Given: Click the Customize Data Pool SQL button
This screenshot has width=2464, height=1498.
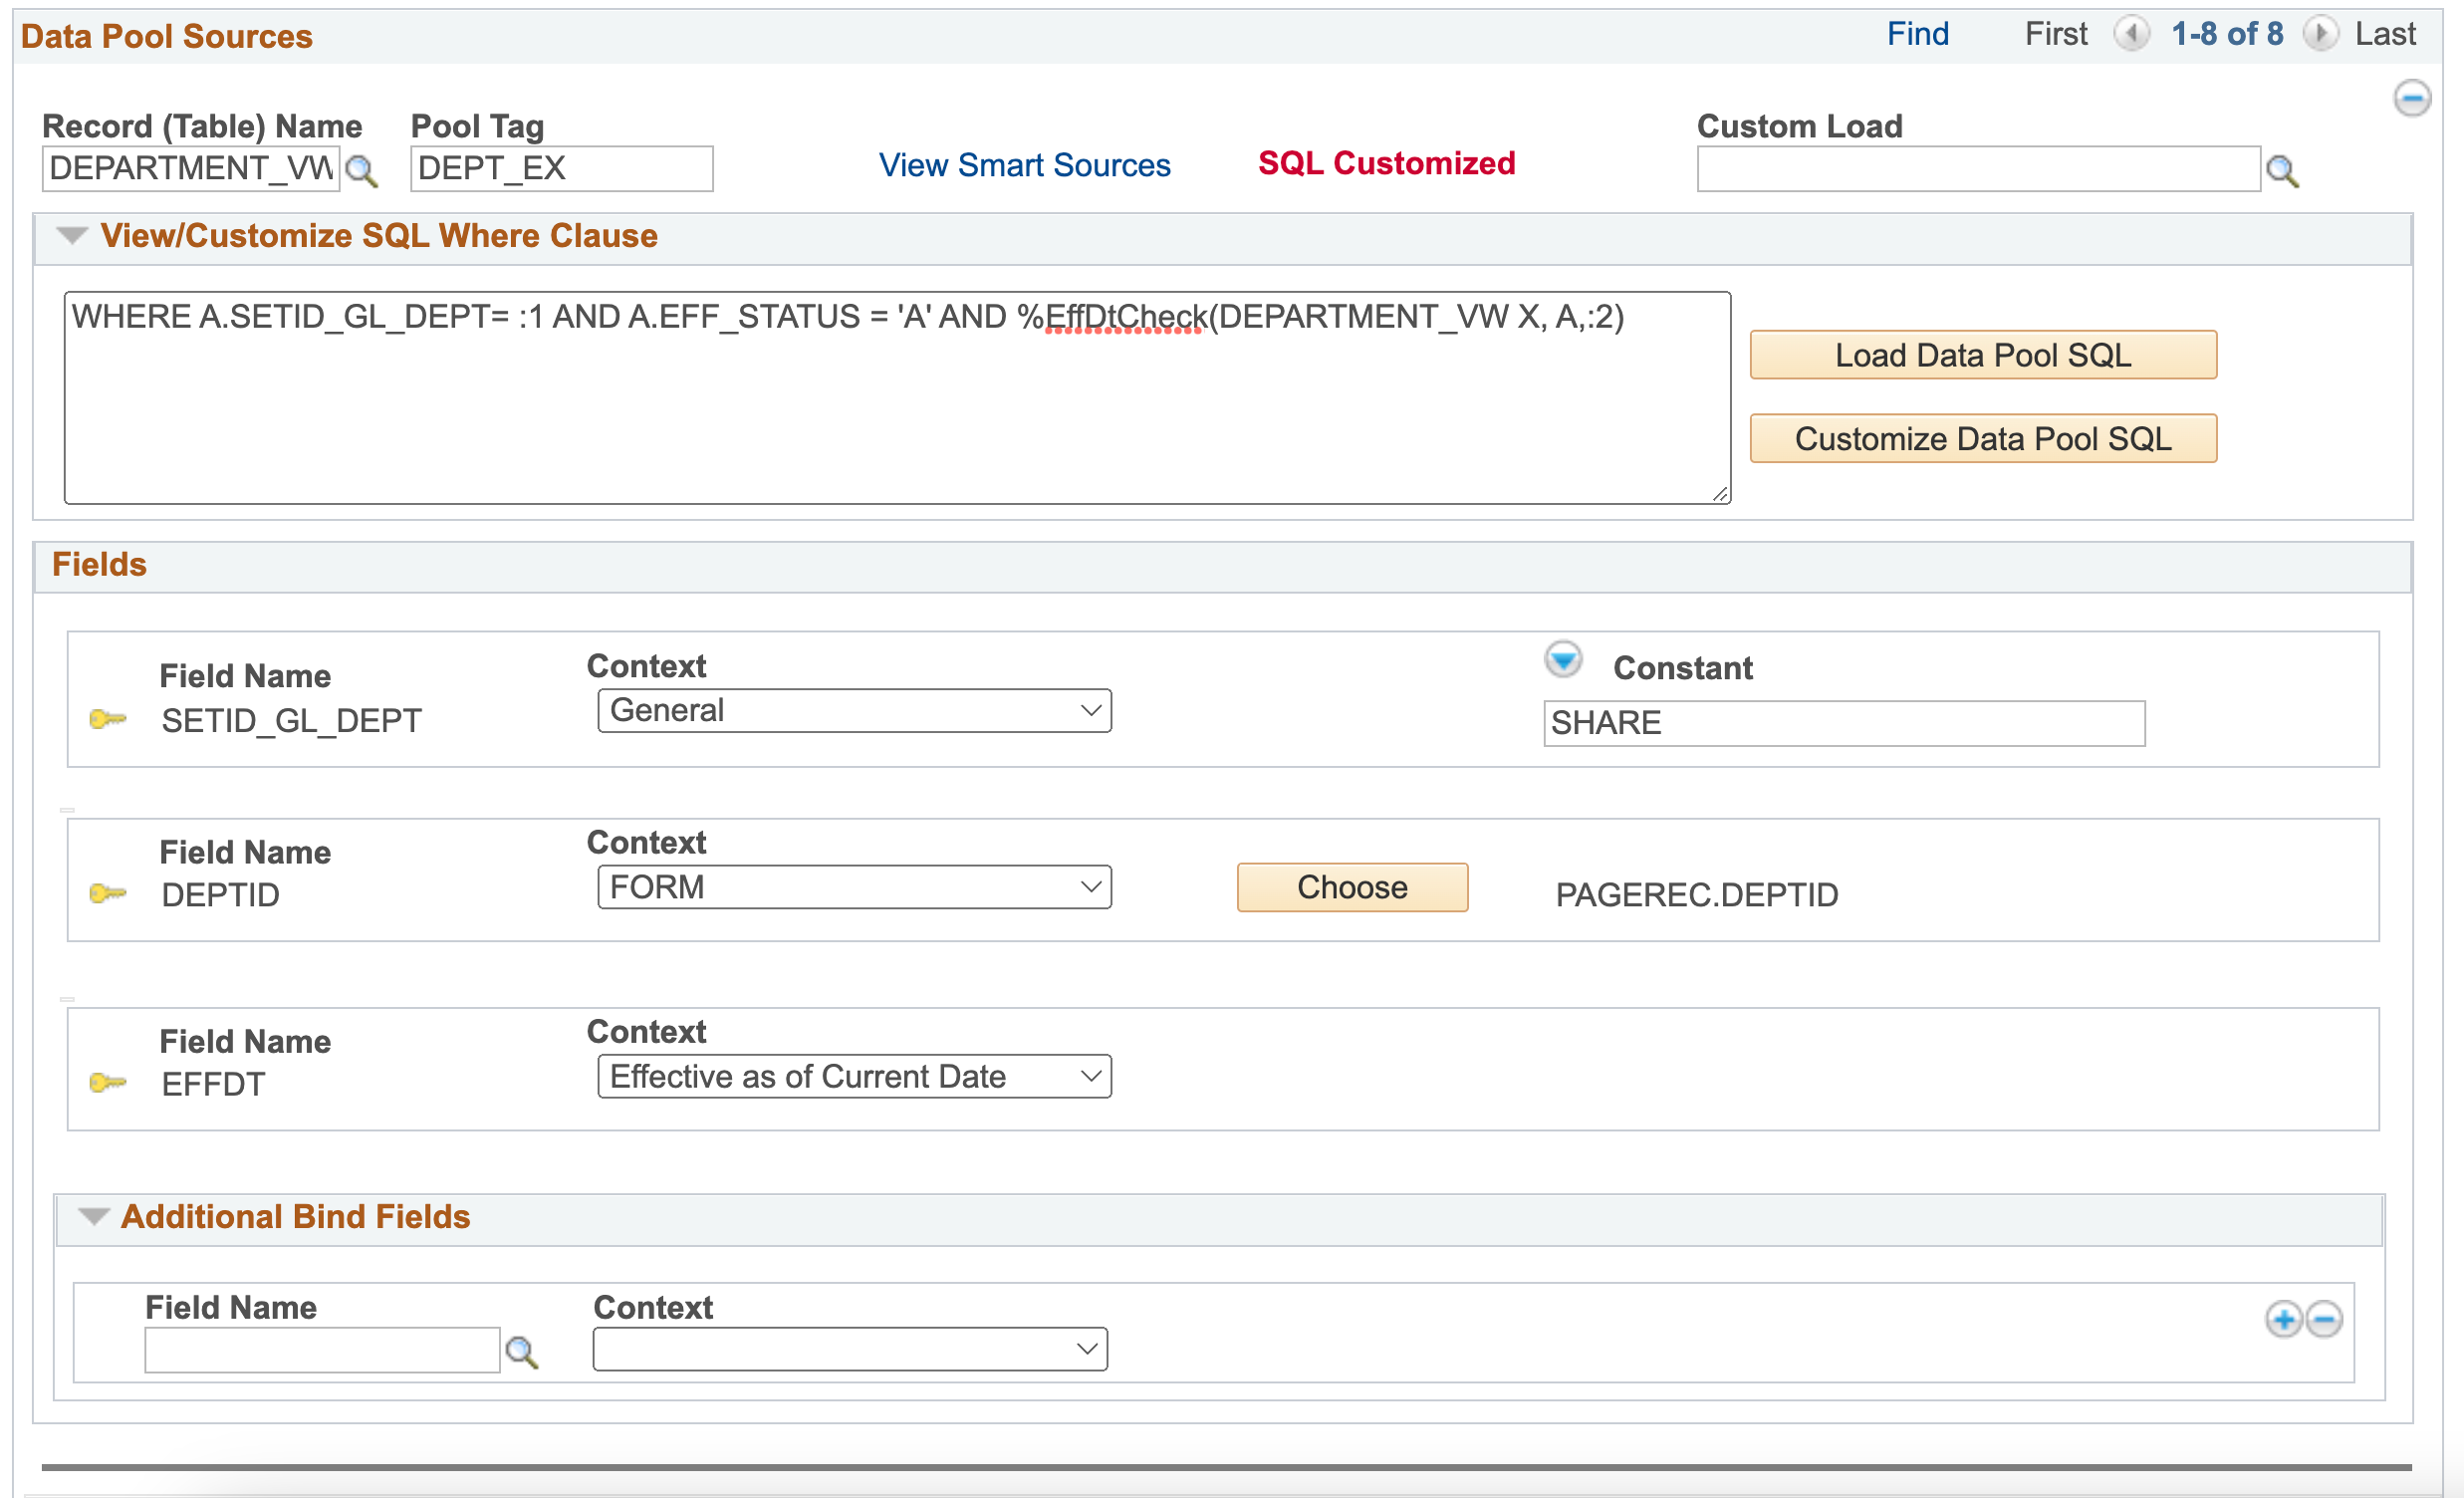Looking at the screenshot, I should click(1985, 440).
